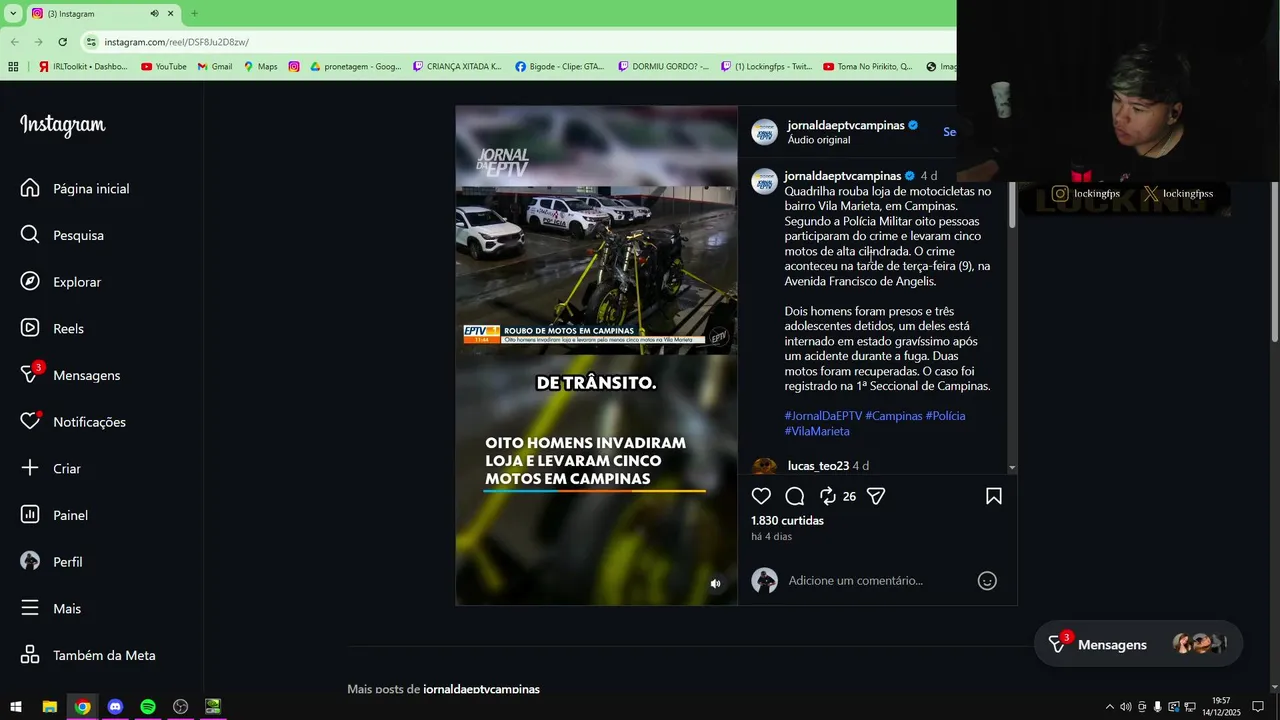Click Áudio original link
The width and height of the screenshot is (1280, 720).
(819, 140)
